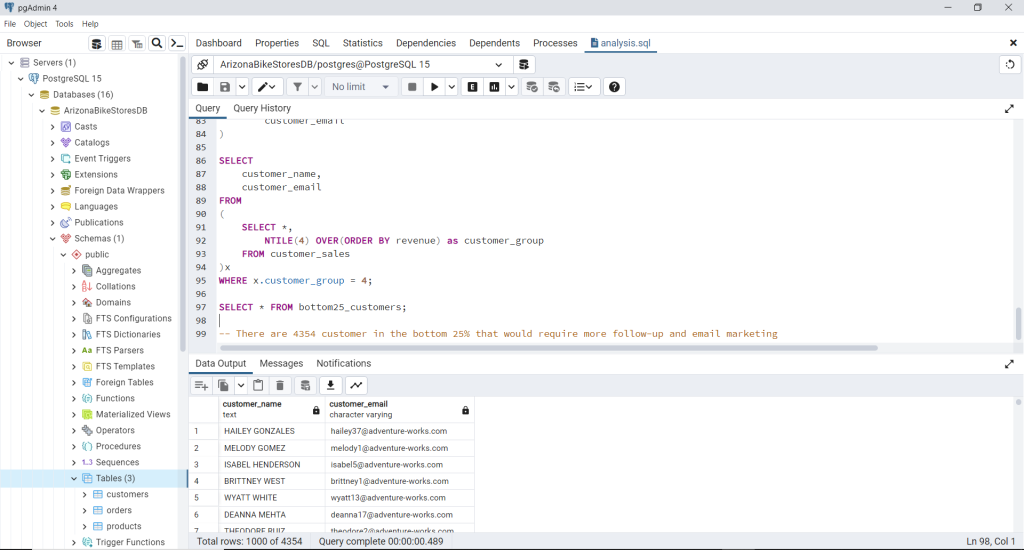Viewport: 1024px width, 550px height.
Task: Collapse the Tables (3) node
Action: click(74, 479)
